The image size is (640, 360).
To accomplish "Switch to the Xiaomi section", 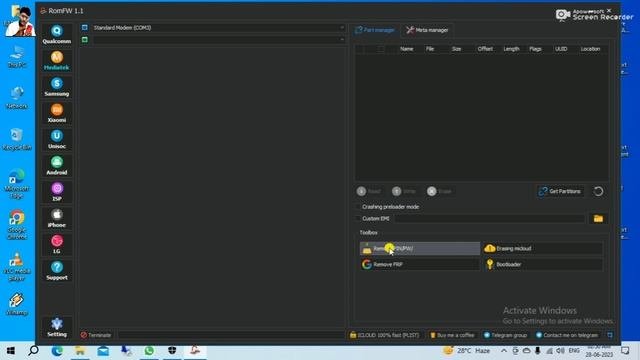I will [57, 113].
